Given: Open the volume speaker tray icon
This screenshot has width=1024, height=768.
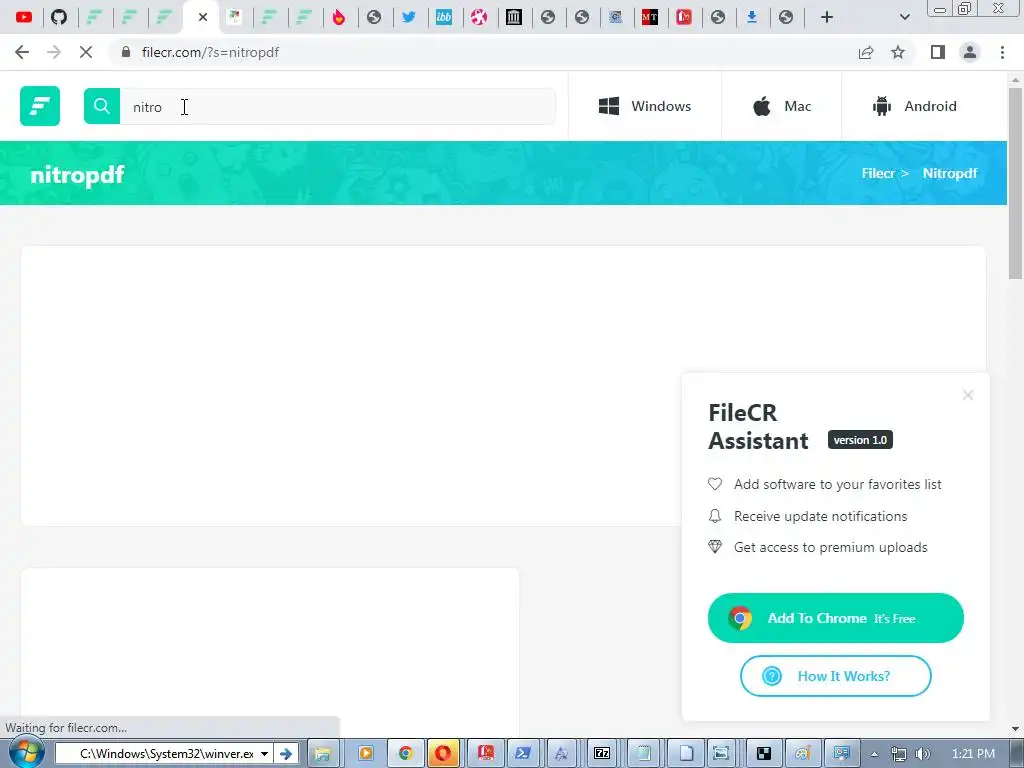Looking at the screenshot, I should 922,754.
